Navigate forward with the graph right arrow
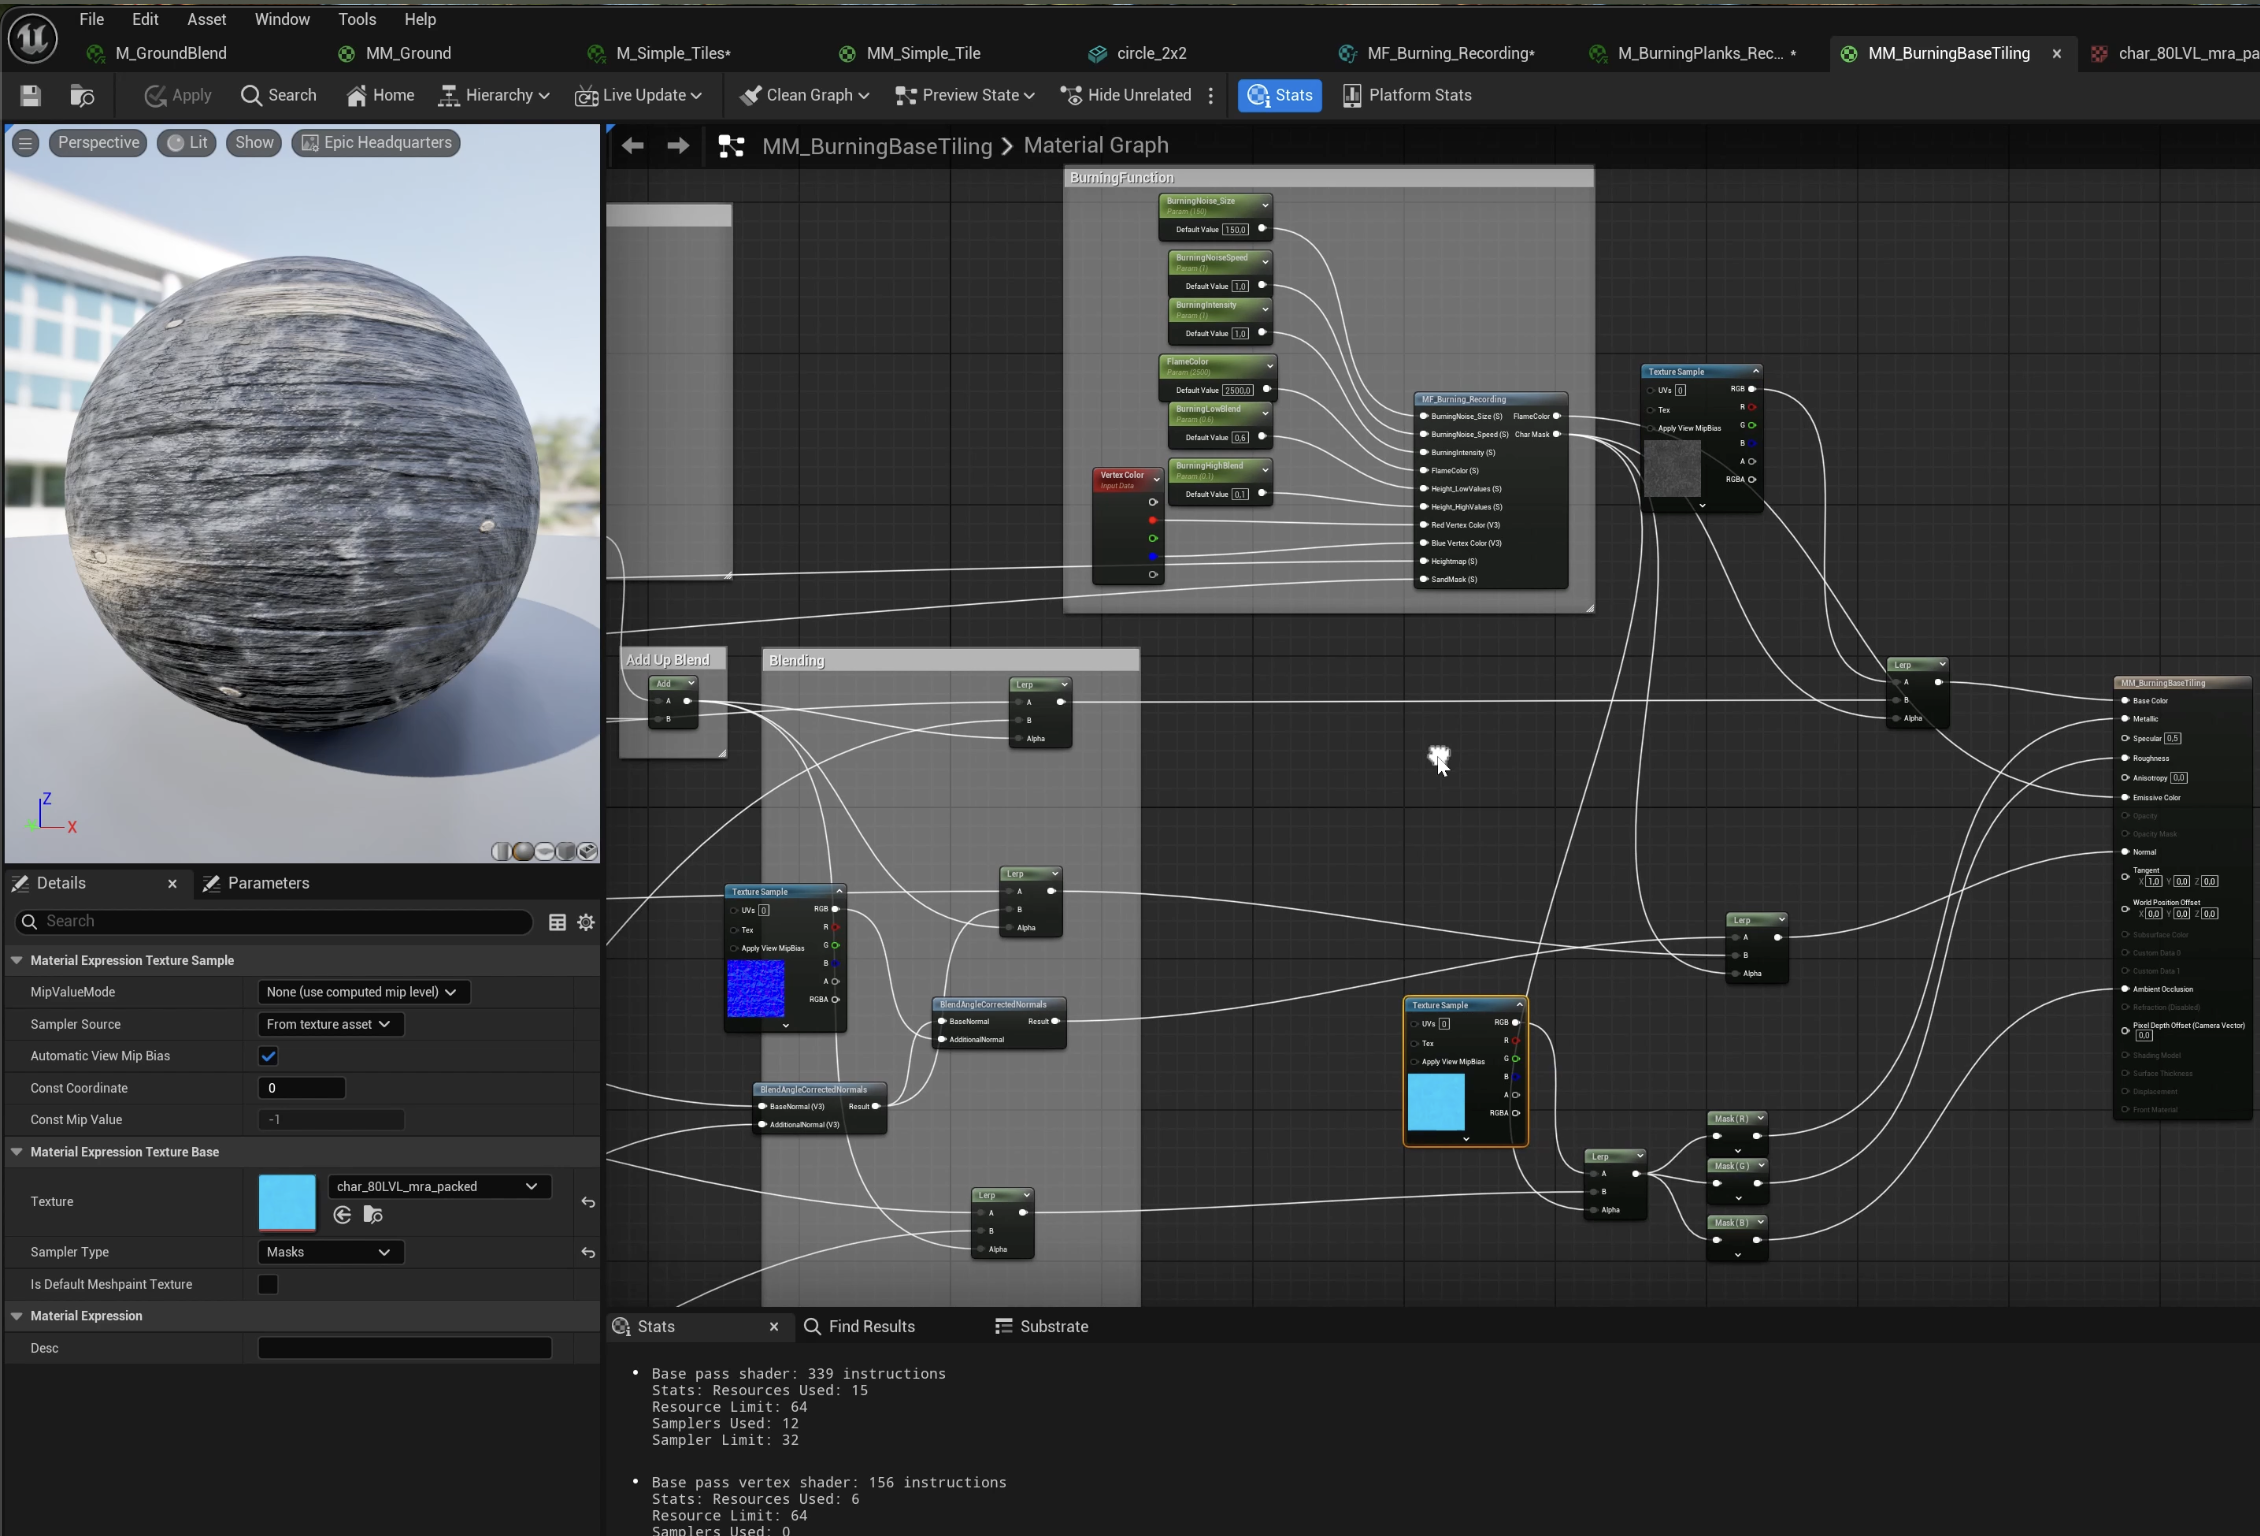The height and width of the screenshot is (1536, 2260). [x=677, y=146]
